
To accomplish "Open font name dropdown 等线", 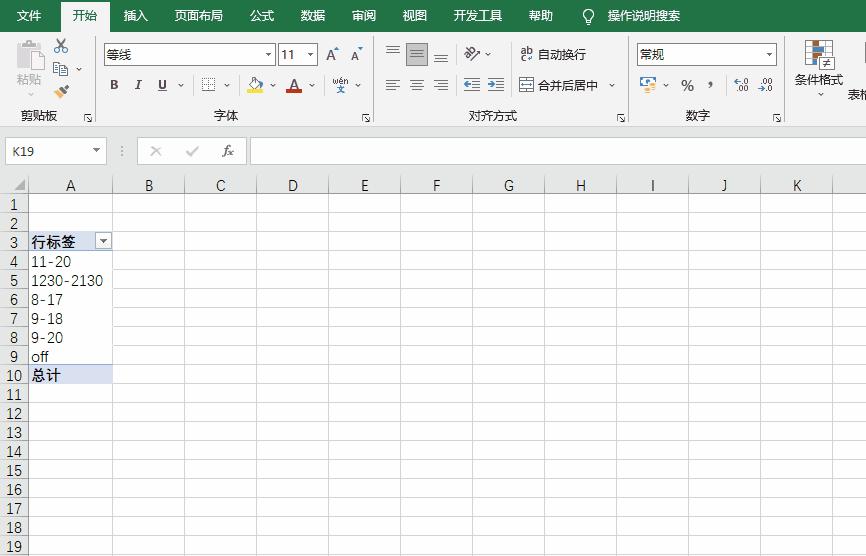I will pyautogui.click(x=268, y=55).
